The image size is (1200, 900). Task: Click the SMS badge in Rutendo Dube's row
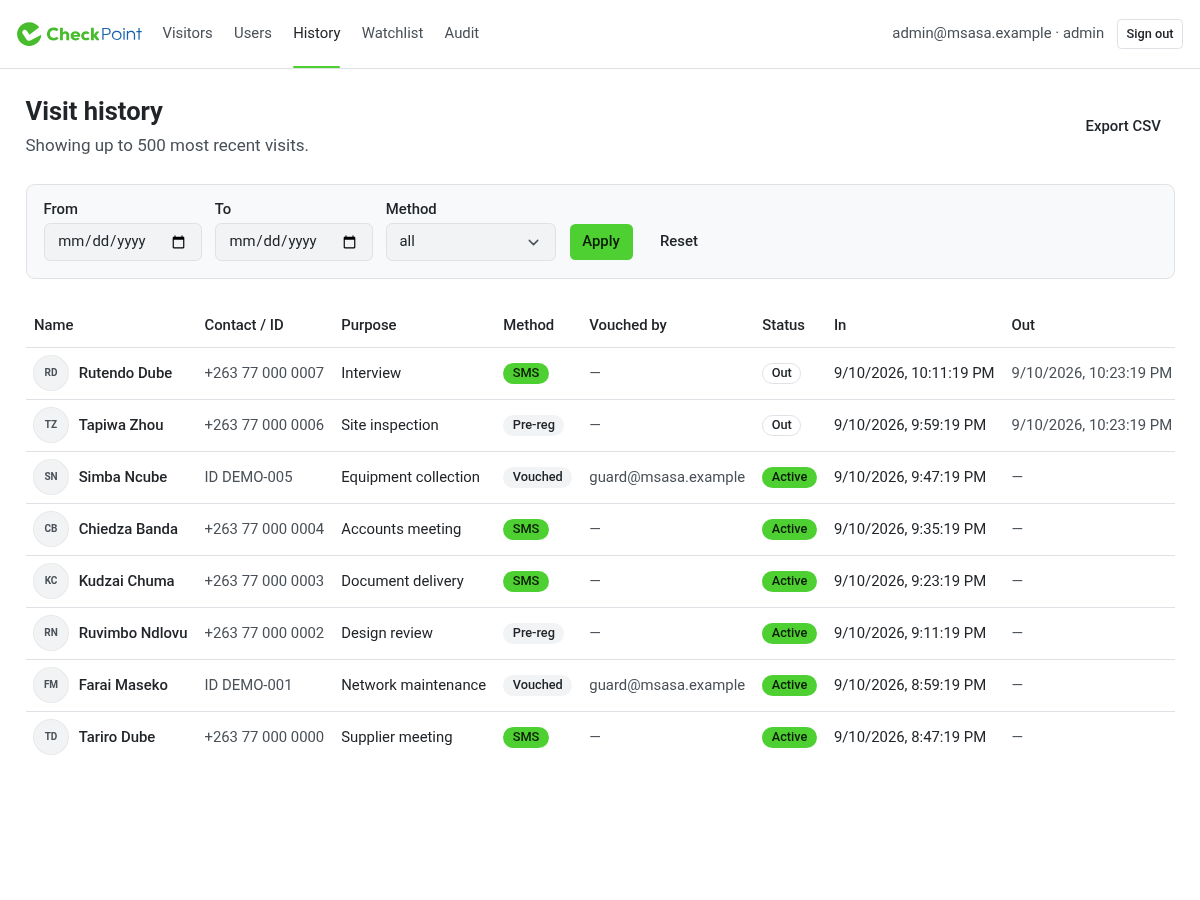click(526, 373)
